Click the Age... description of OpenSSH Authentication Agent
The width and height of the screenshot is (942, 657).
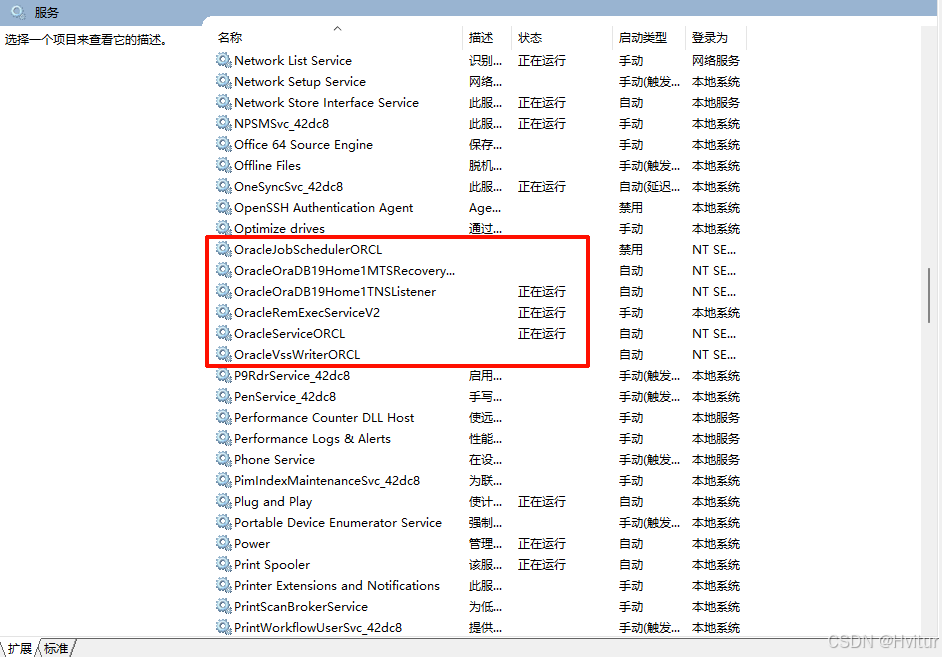tap(485, 208)
